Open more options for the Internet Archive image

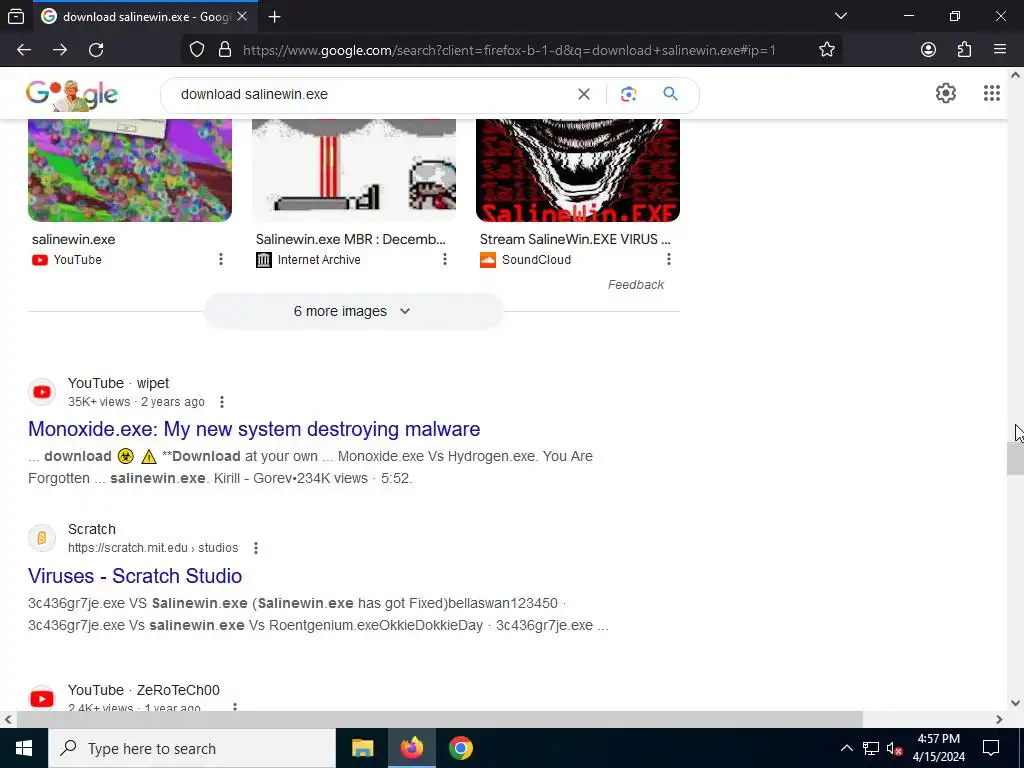pyautogui.click(x=445, y=259)
